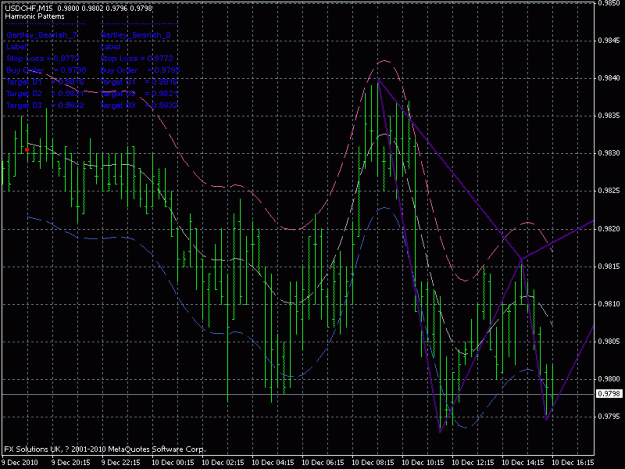Click the 10 Dec 06:15 time label

(x=323, y=463)
